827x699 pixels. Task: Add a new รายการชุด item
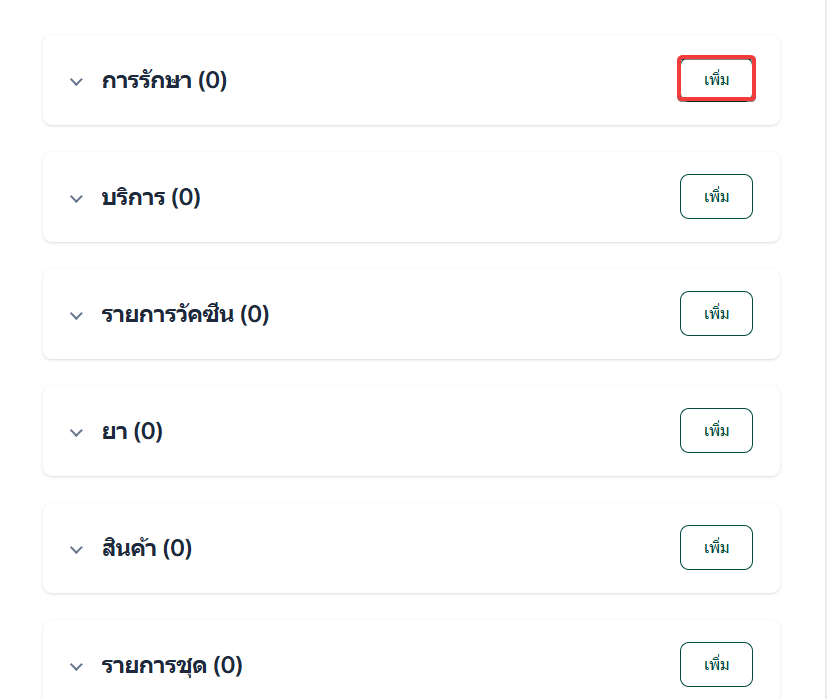[716, 665]
